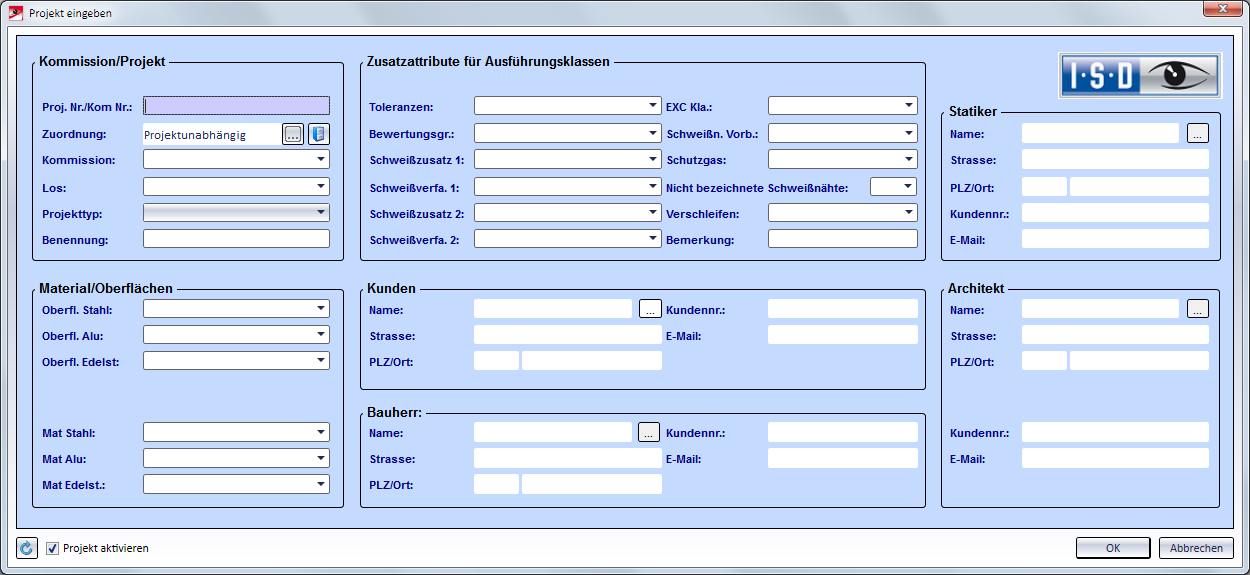Expand the Kommission dropdown
The width and height of the screenshot is (1250, 575).
321,160
